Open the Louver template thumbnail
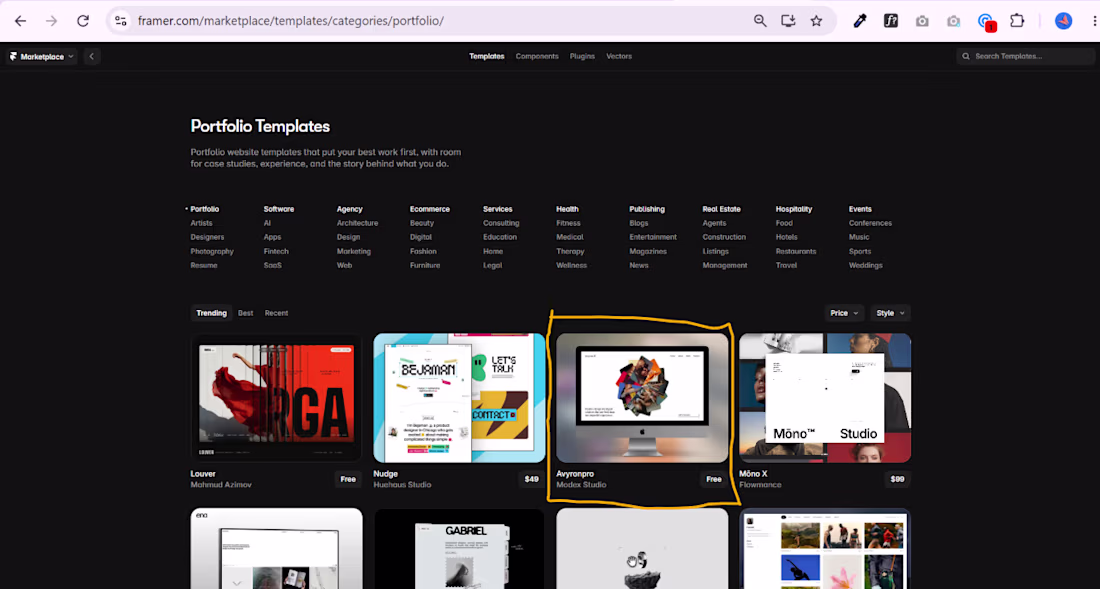This screenshot has height=589, width=1100. tap(276, 398)
